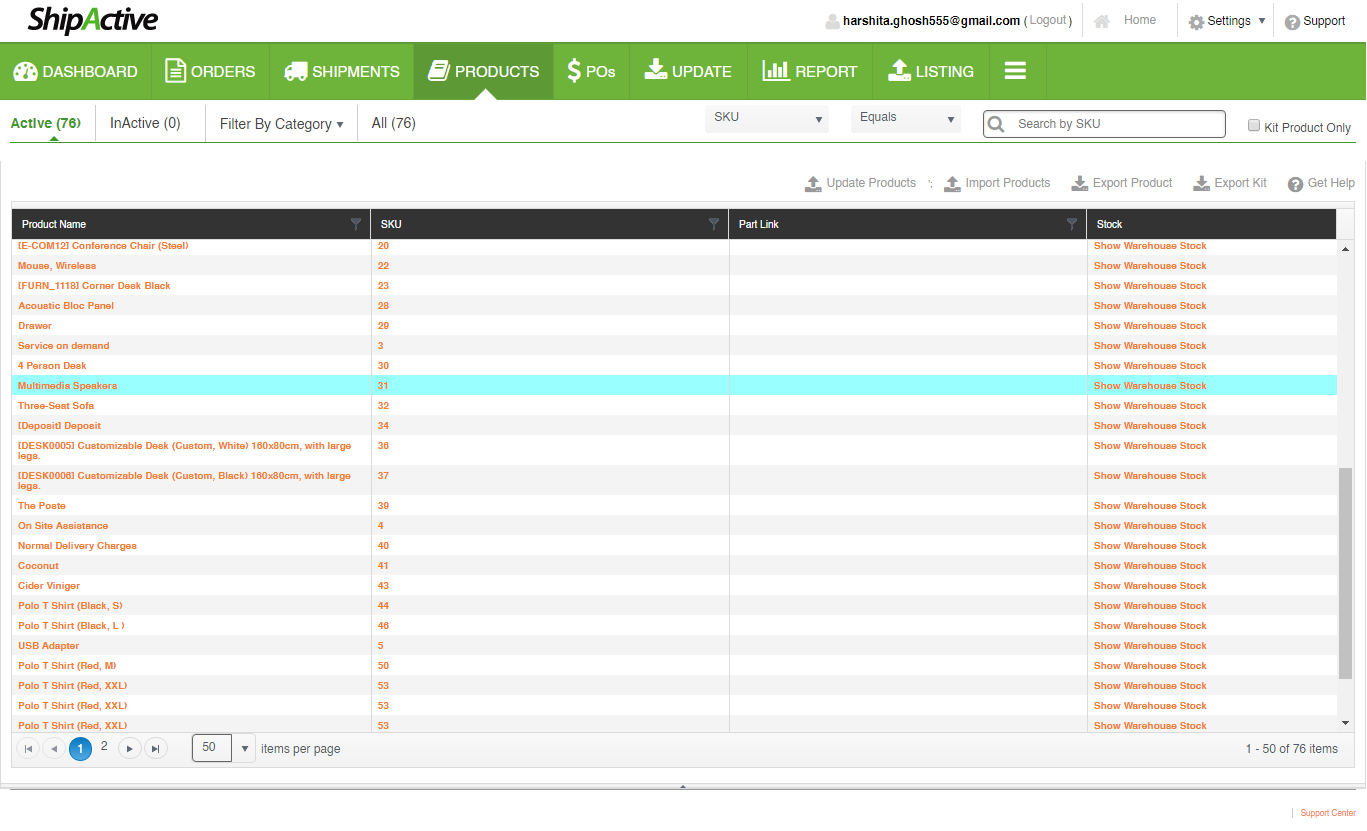Open the Mouse, Wireless product

point(57,266)
